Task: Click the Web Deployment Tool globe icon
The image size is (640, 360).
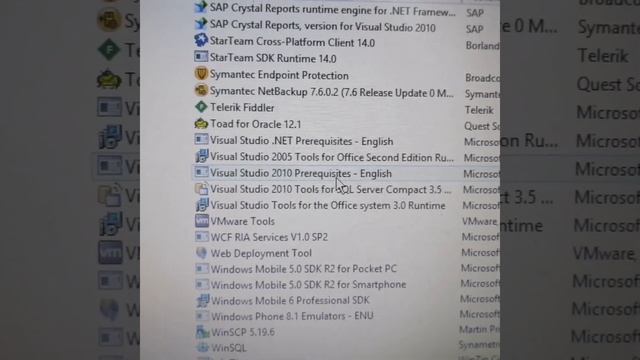Action: pyautogui.click(x=202, y=253)
